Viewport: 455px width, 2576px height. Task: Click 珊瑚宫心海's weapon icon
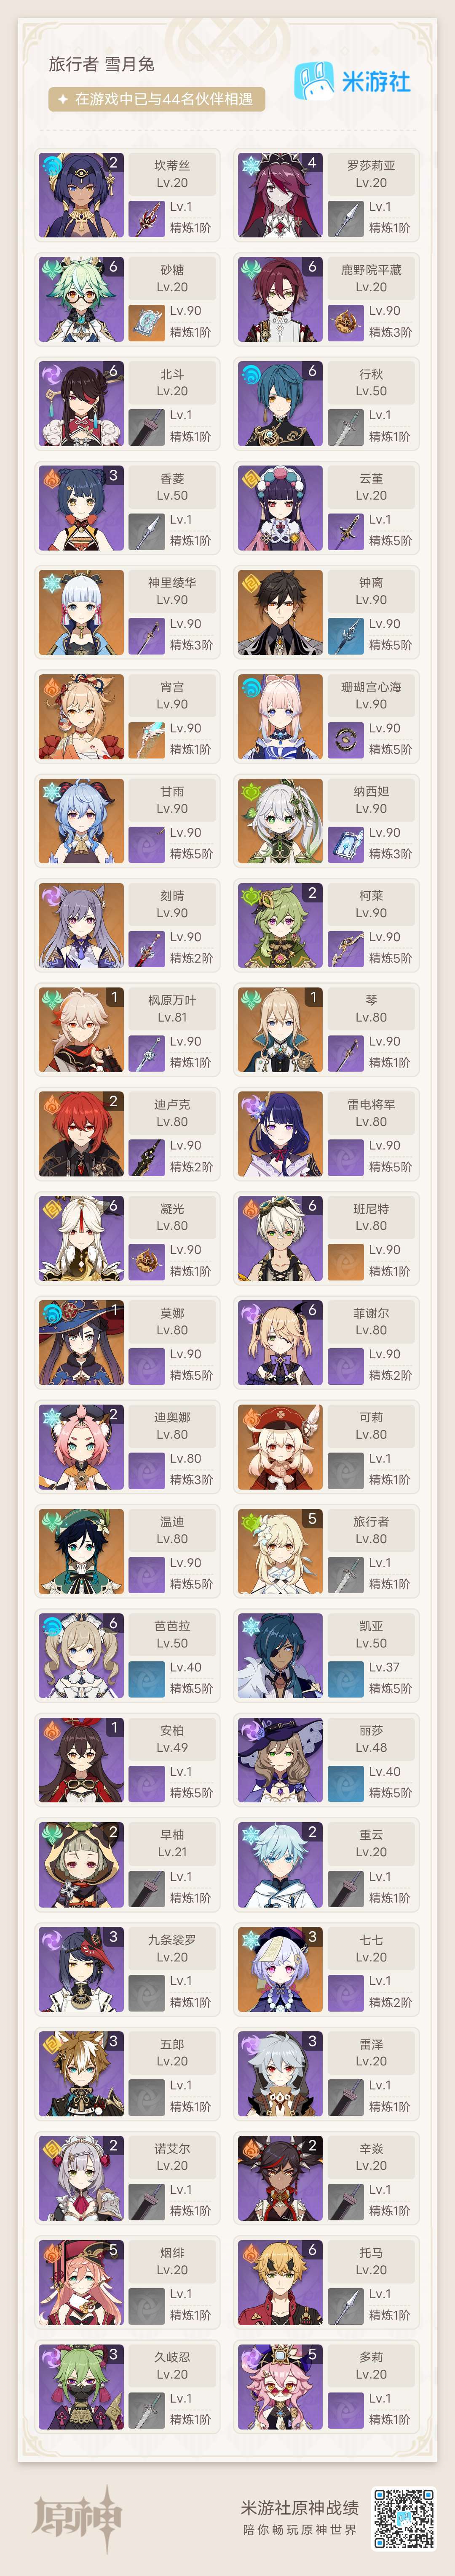(x=345, y=739)
